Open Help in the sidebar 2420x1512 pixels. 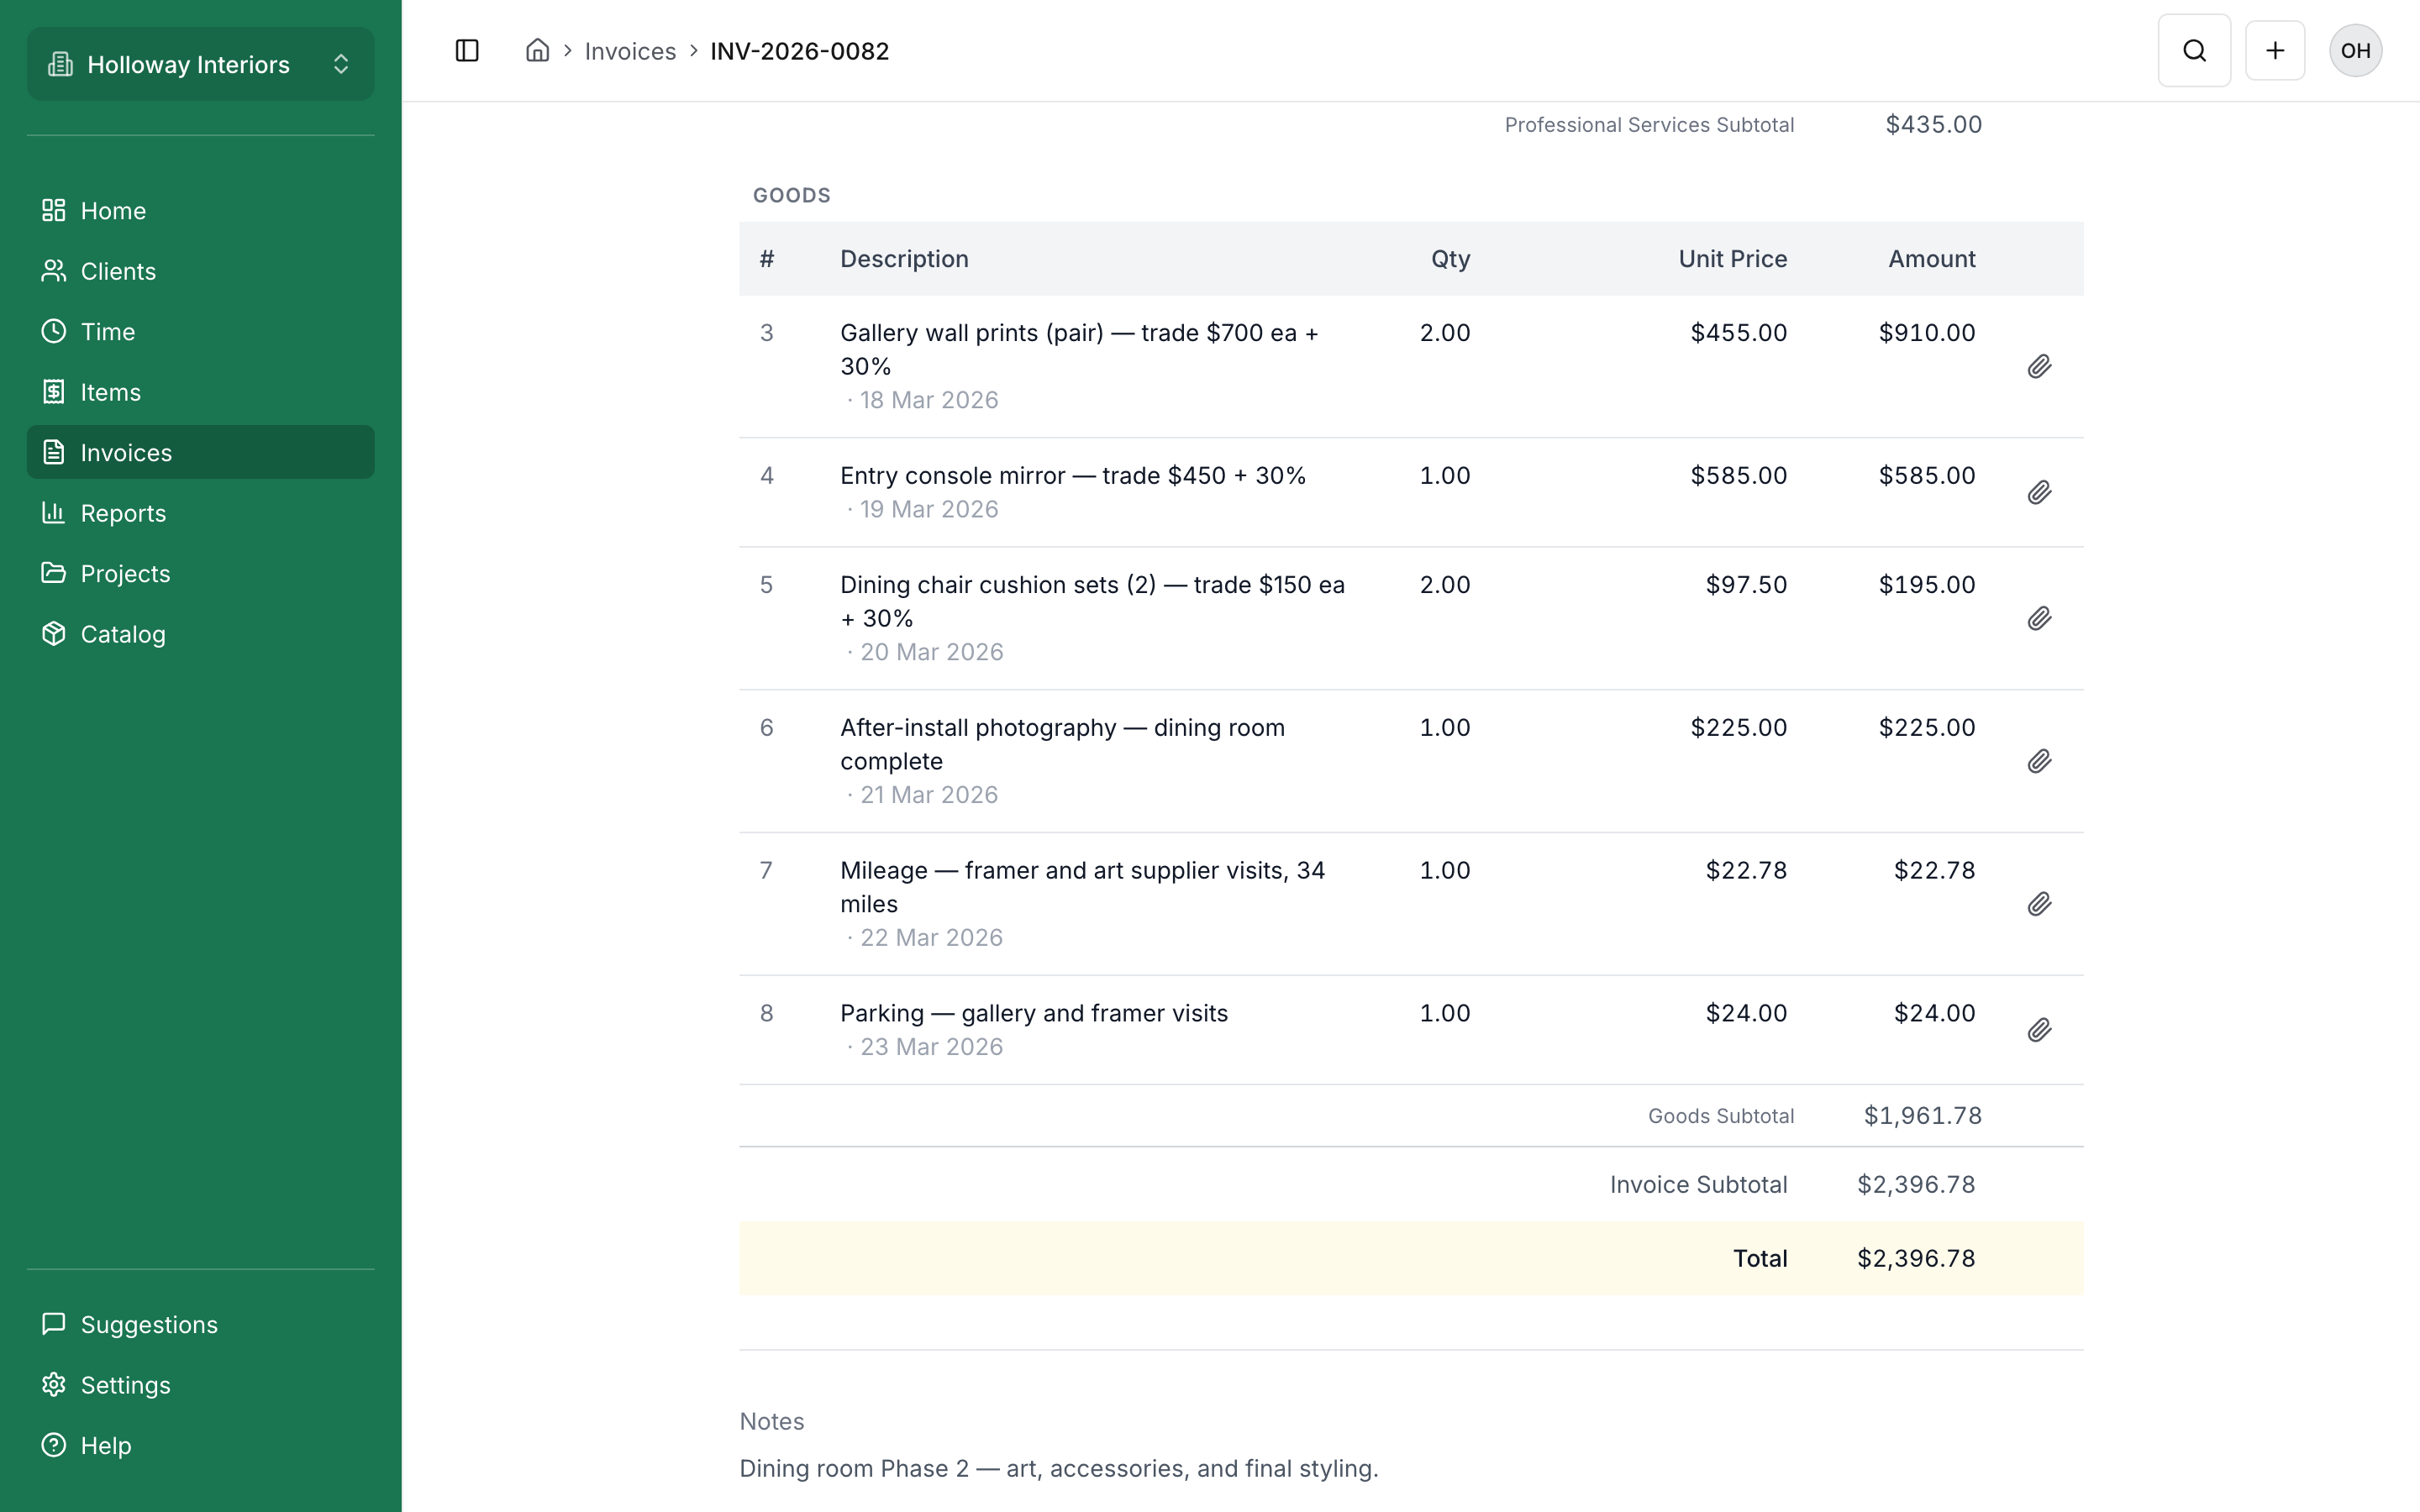pyautogui.click(x=201, y=1445)
